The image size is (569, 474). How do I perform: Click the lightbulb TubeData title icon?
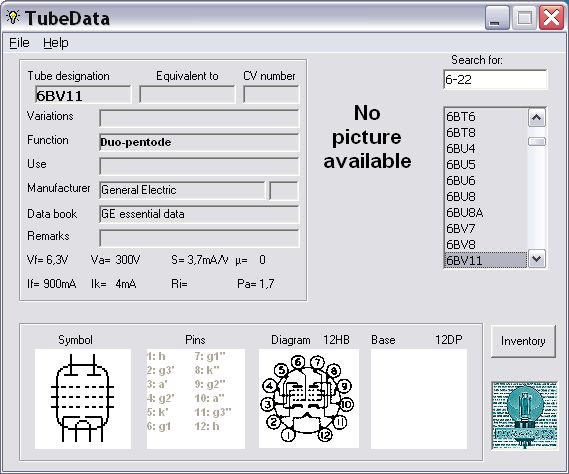[x=13, y=17]
